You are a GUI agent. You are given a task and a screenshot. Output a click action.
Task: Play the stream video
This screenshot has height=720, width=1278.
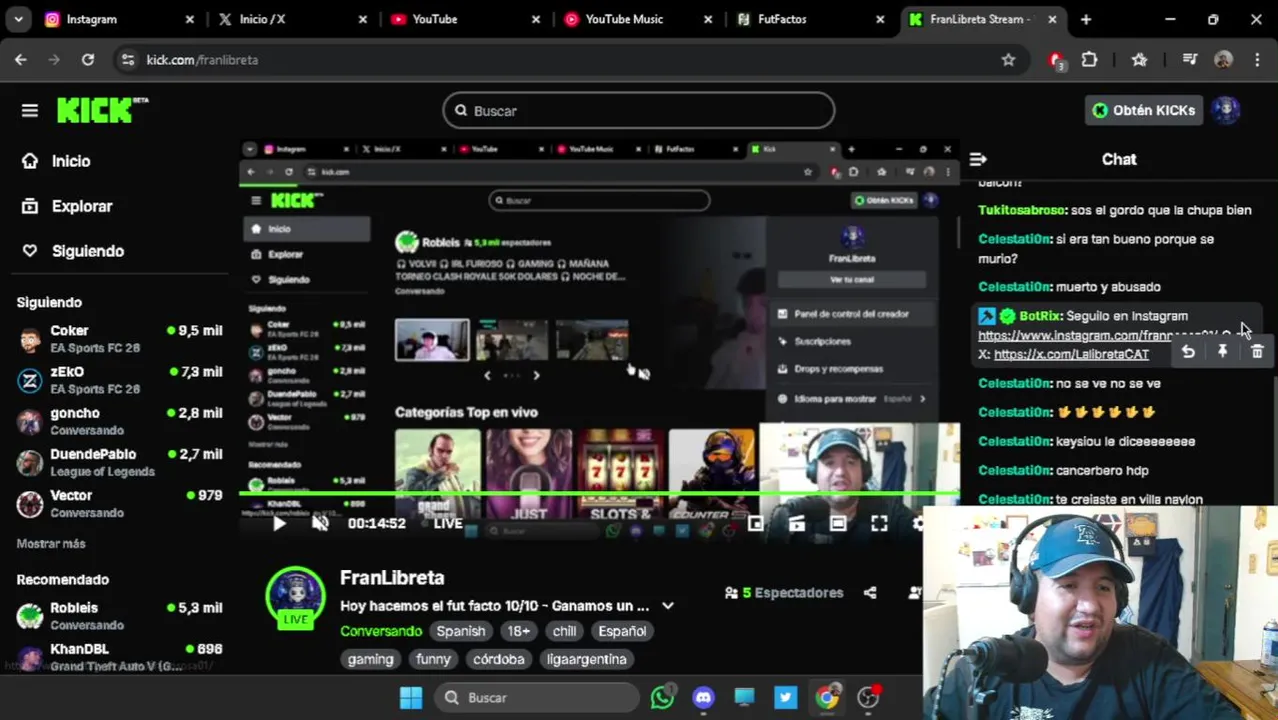tap(279, 523)
